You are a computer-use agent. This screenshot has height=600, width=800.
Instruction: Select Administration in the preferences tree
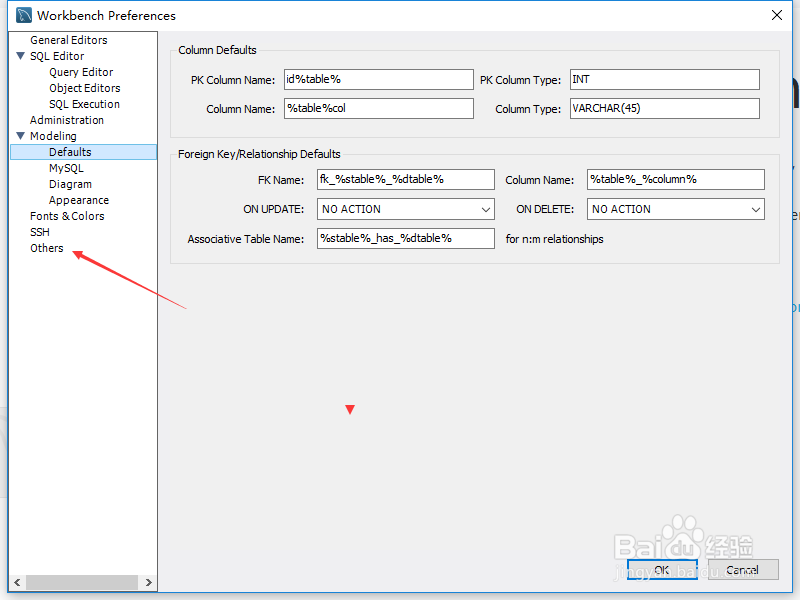[x=67, y=120]
